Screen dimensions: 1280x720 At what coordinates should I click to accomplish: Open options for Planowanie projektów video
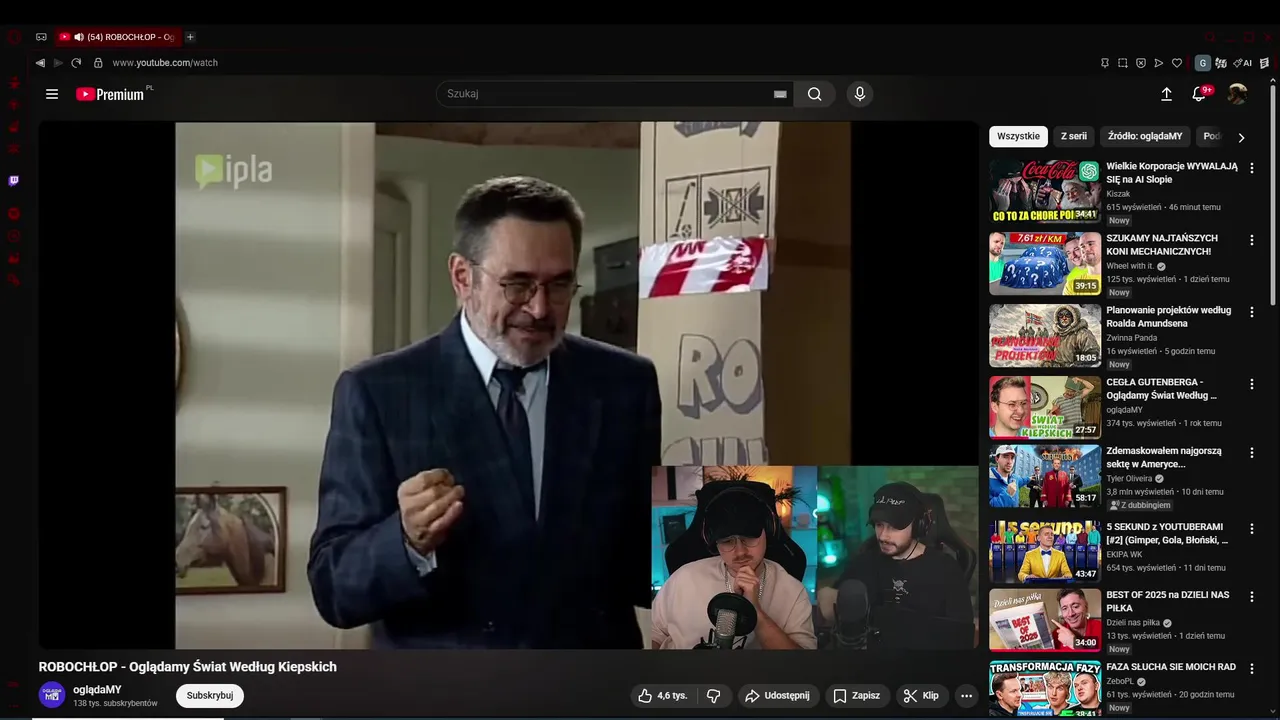coord(1251,312)
